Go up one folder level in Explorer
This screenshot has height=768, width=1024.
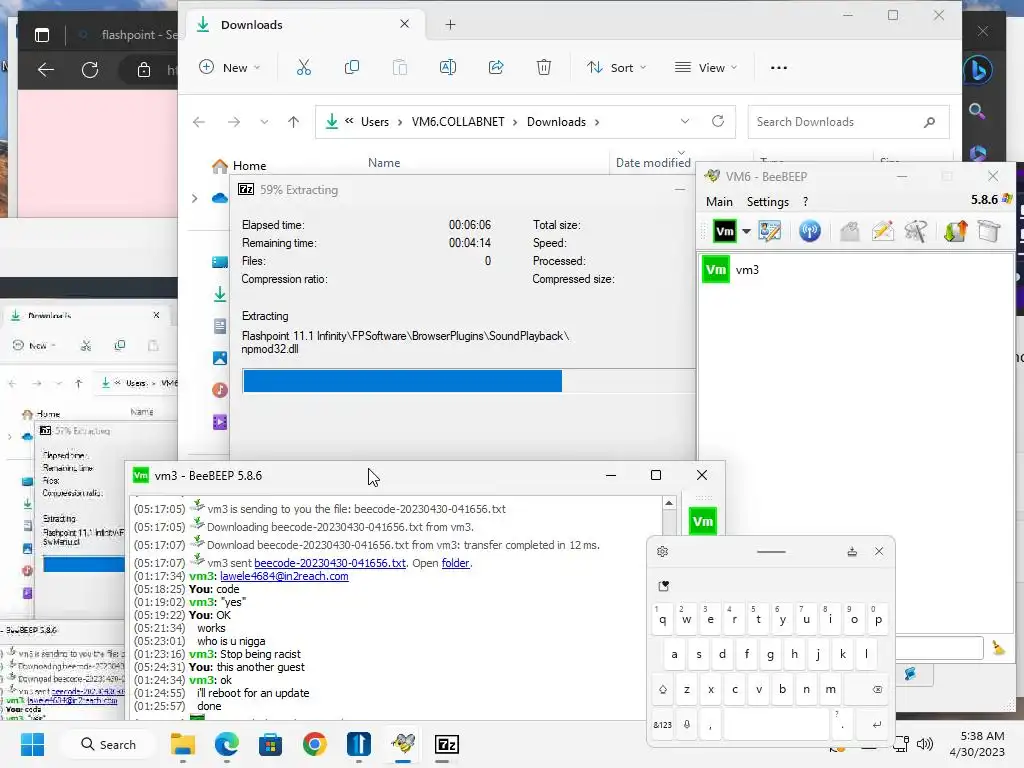[x=293, y=121]
